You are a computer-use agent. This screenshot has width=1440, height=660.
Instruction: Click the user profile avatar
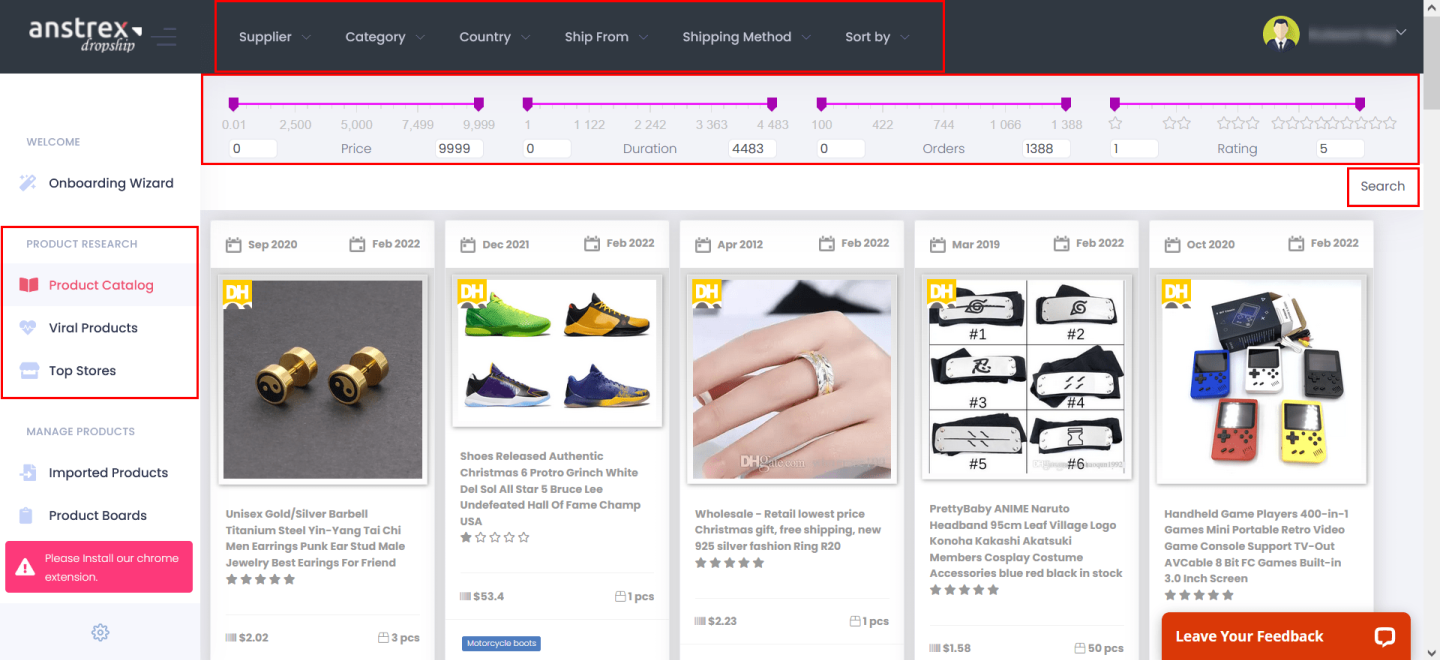point(1281,33)
